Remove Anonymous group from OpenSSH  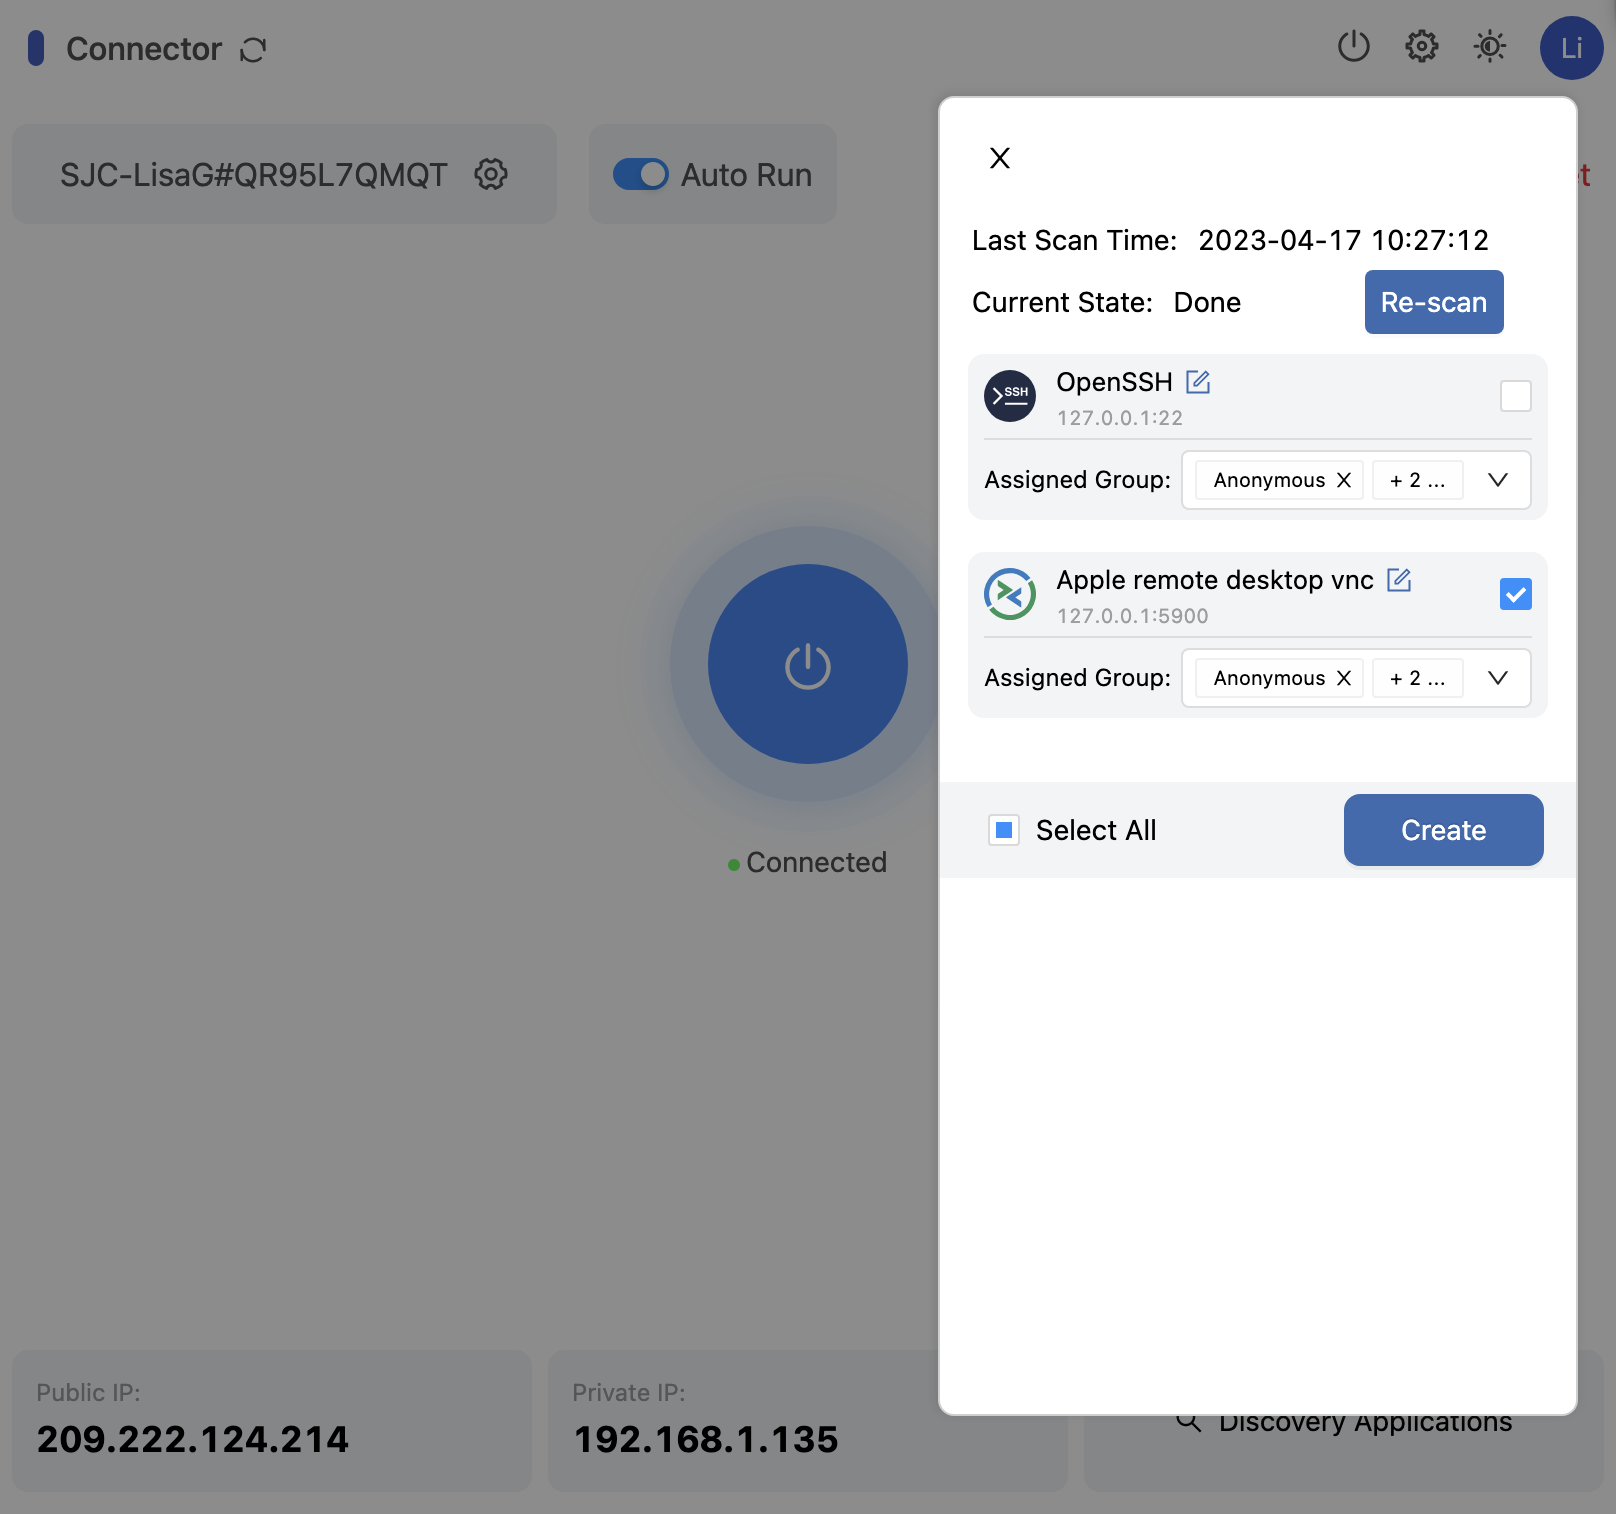pyautogui.click(x=1344, y=480)
